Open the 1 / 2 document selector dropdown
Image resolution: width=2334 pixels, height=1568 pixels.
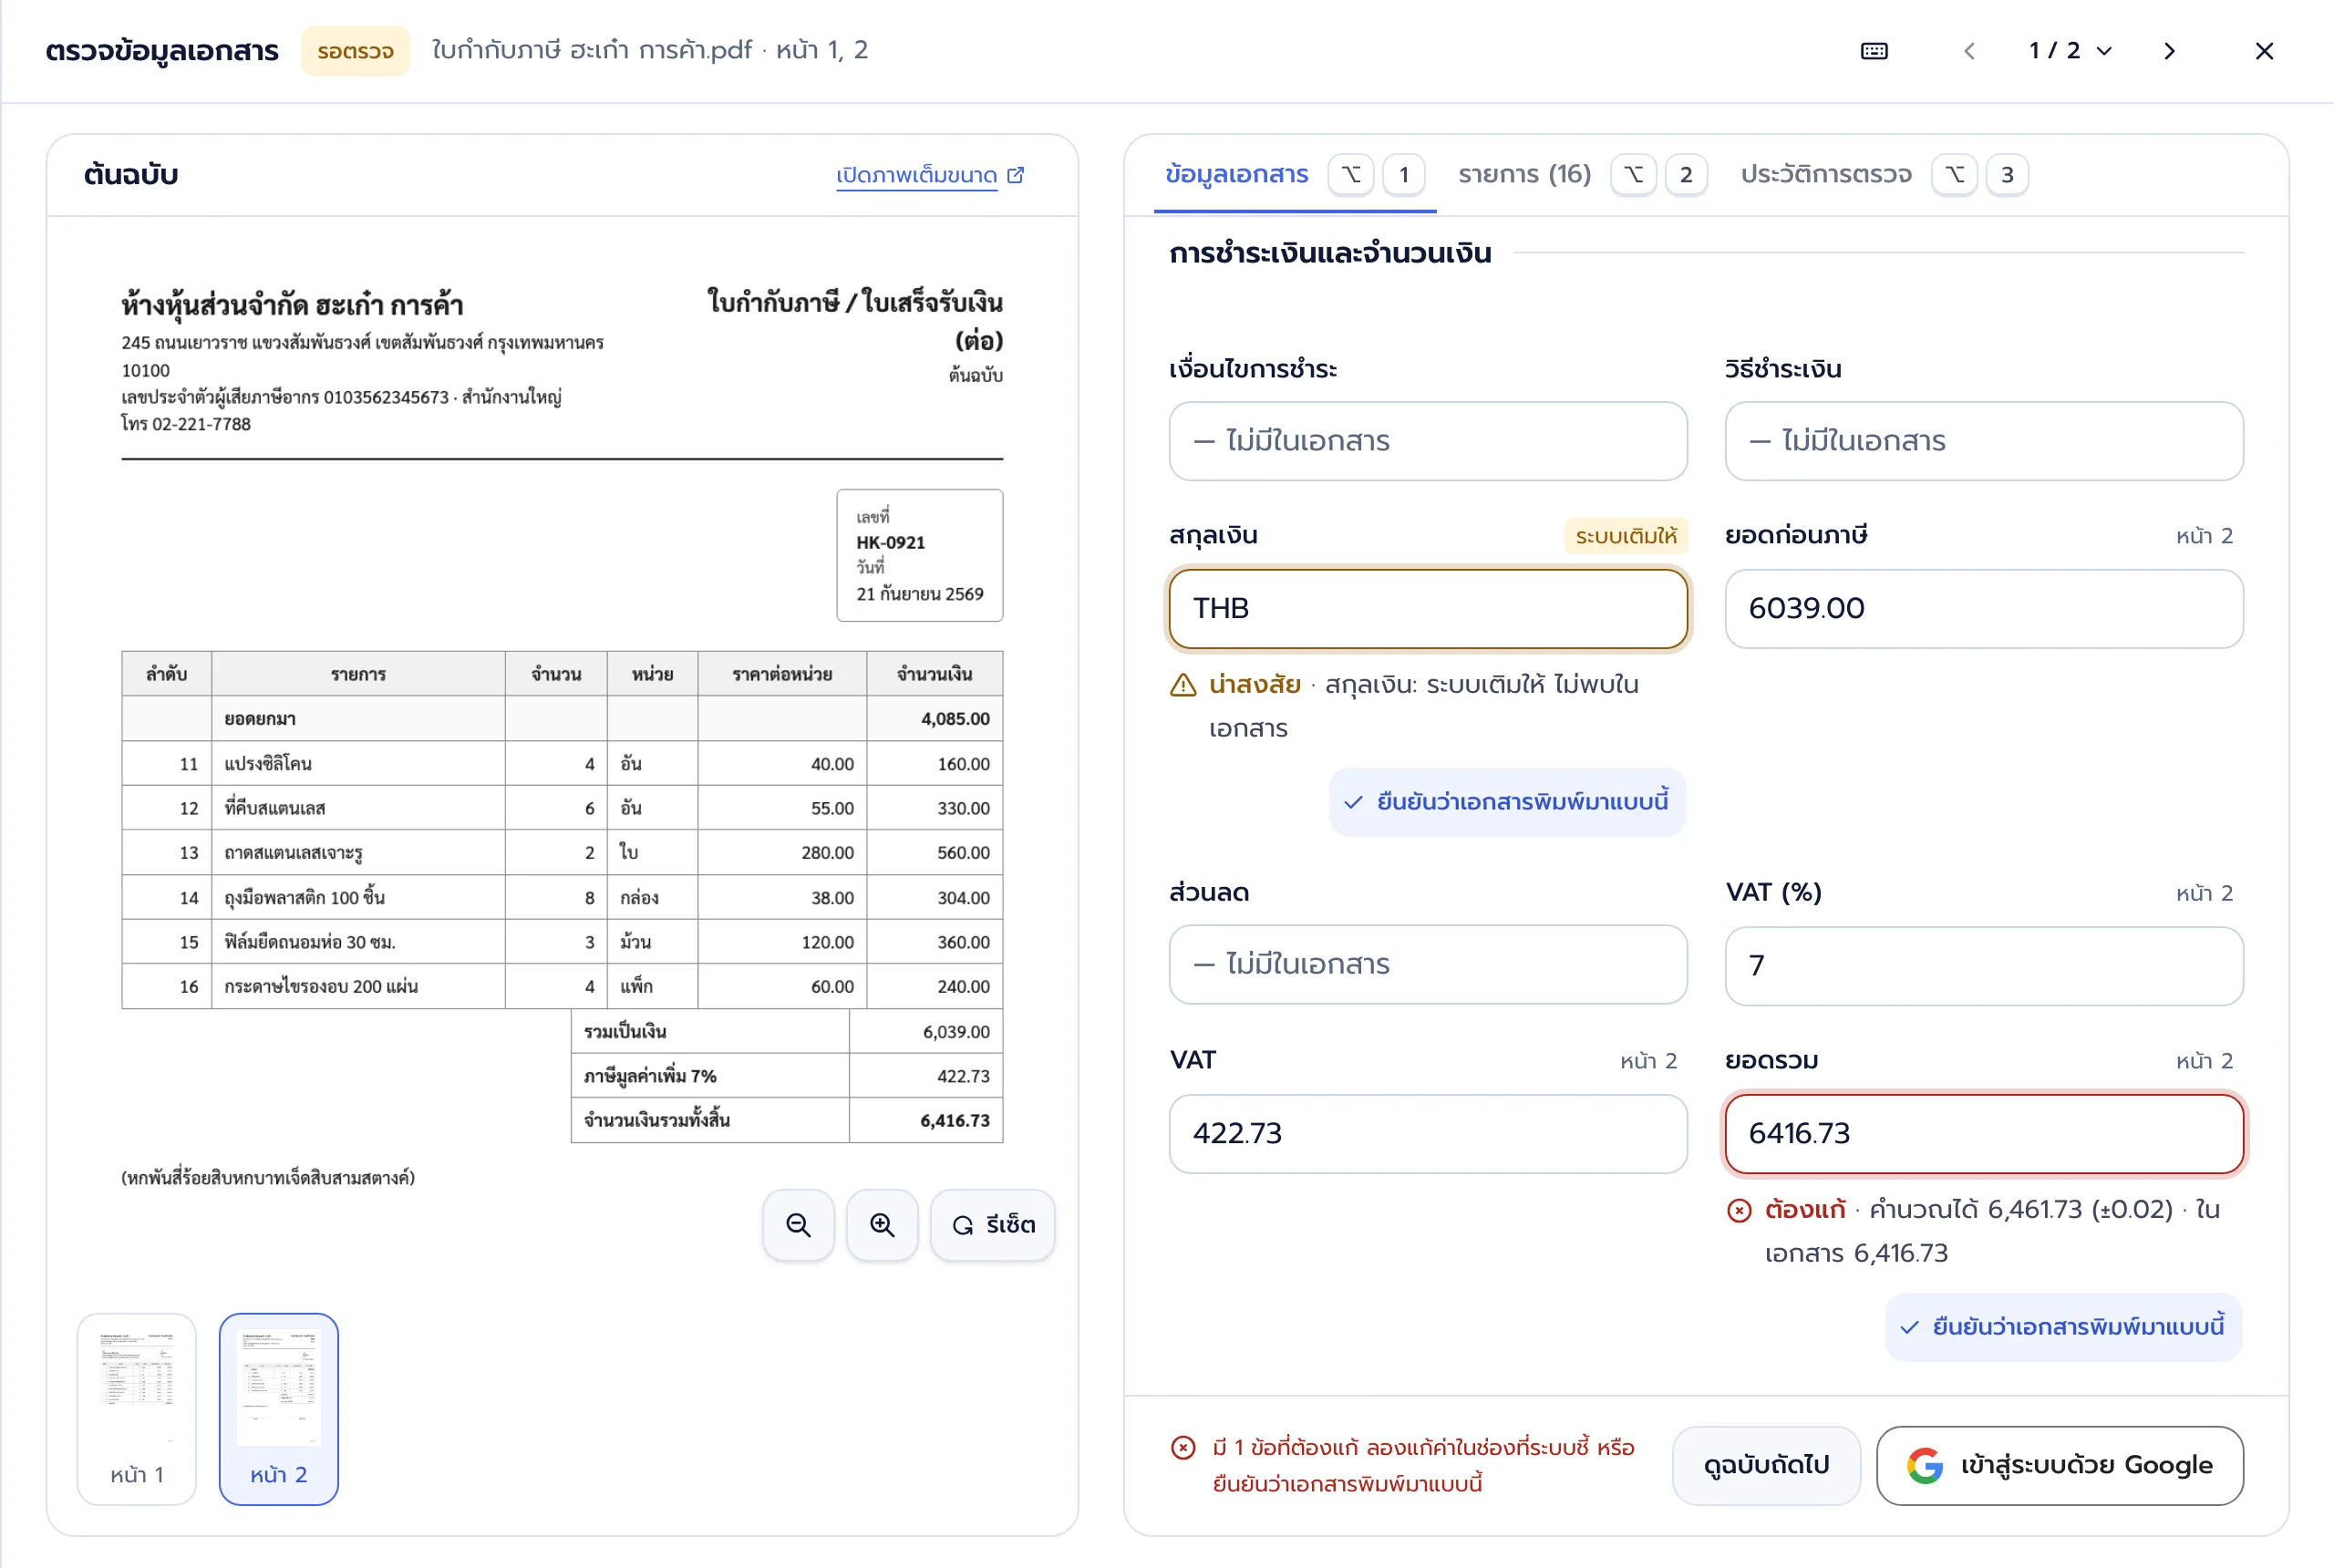coord(2070,51)
